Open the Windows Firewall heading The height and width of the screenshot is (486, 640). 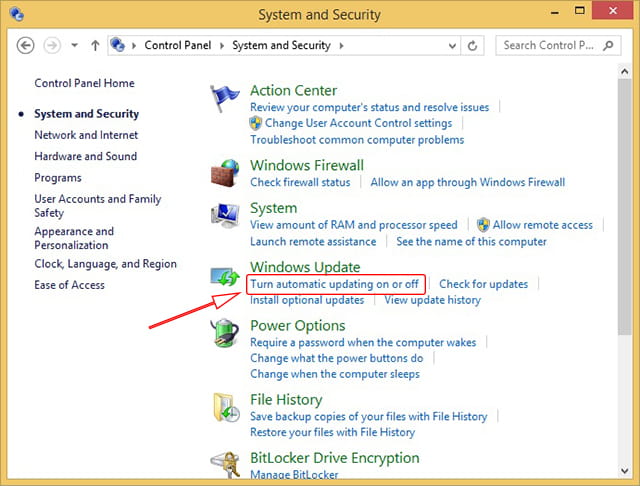pos(307,165)
